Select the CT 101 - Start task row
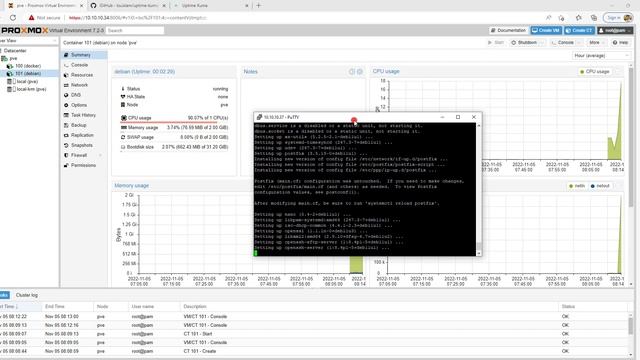 (313, 334)
